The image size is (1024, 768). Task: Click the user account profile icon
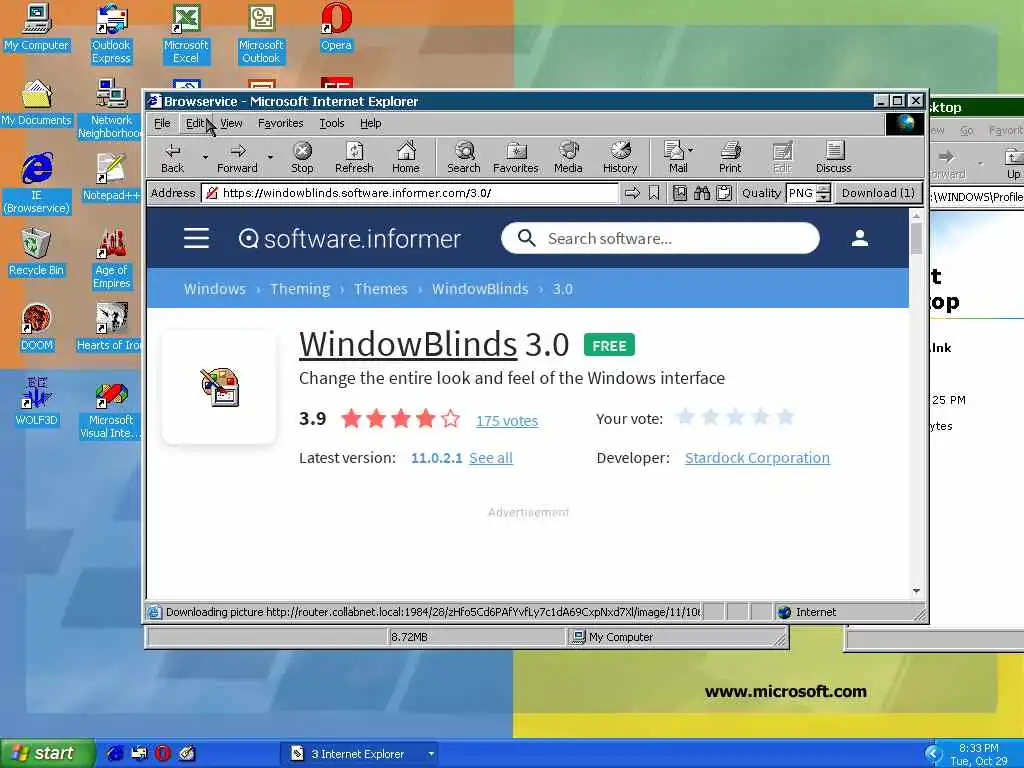click(860, 238)
